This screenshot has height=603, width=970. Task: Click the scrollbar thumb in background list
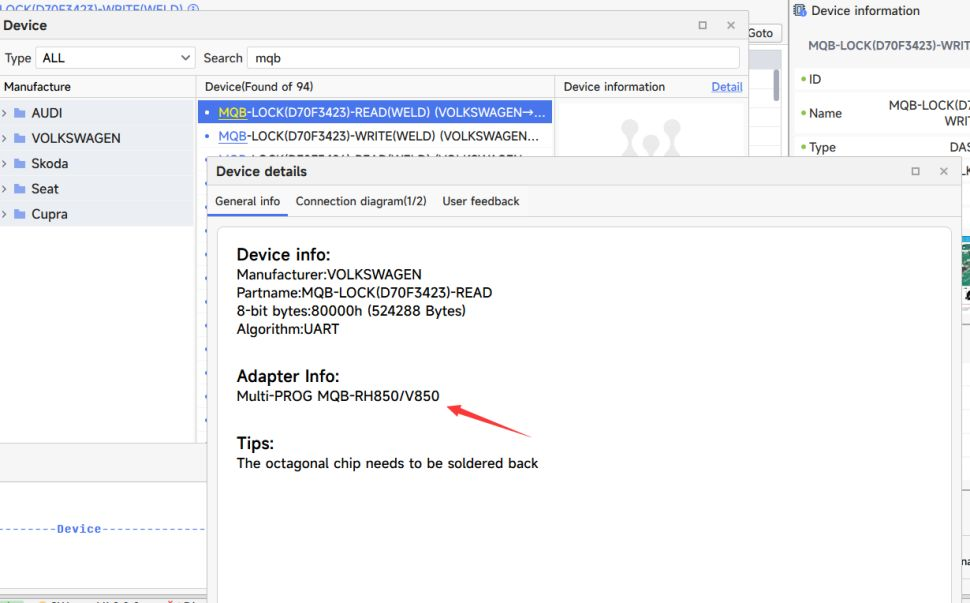[776, 85]
